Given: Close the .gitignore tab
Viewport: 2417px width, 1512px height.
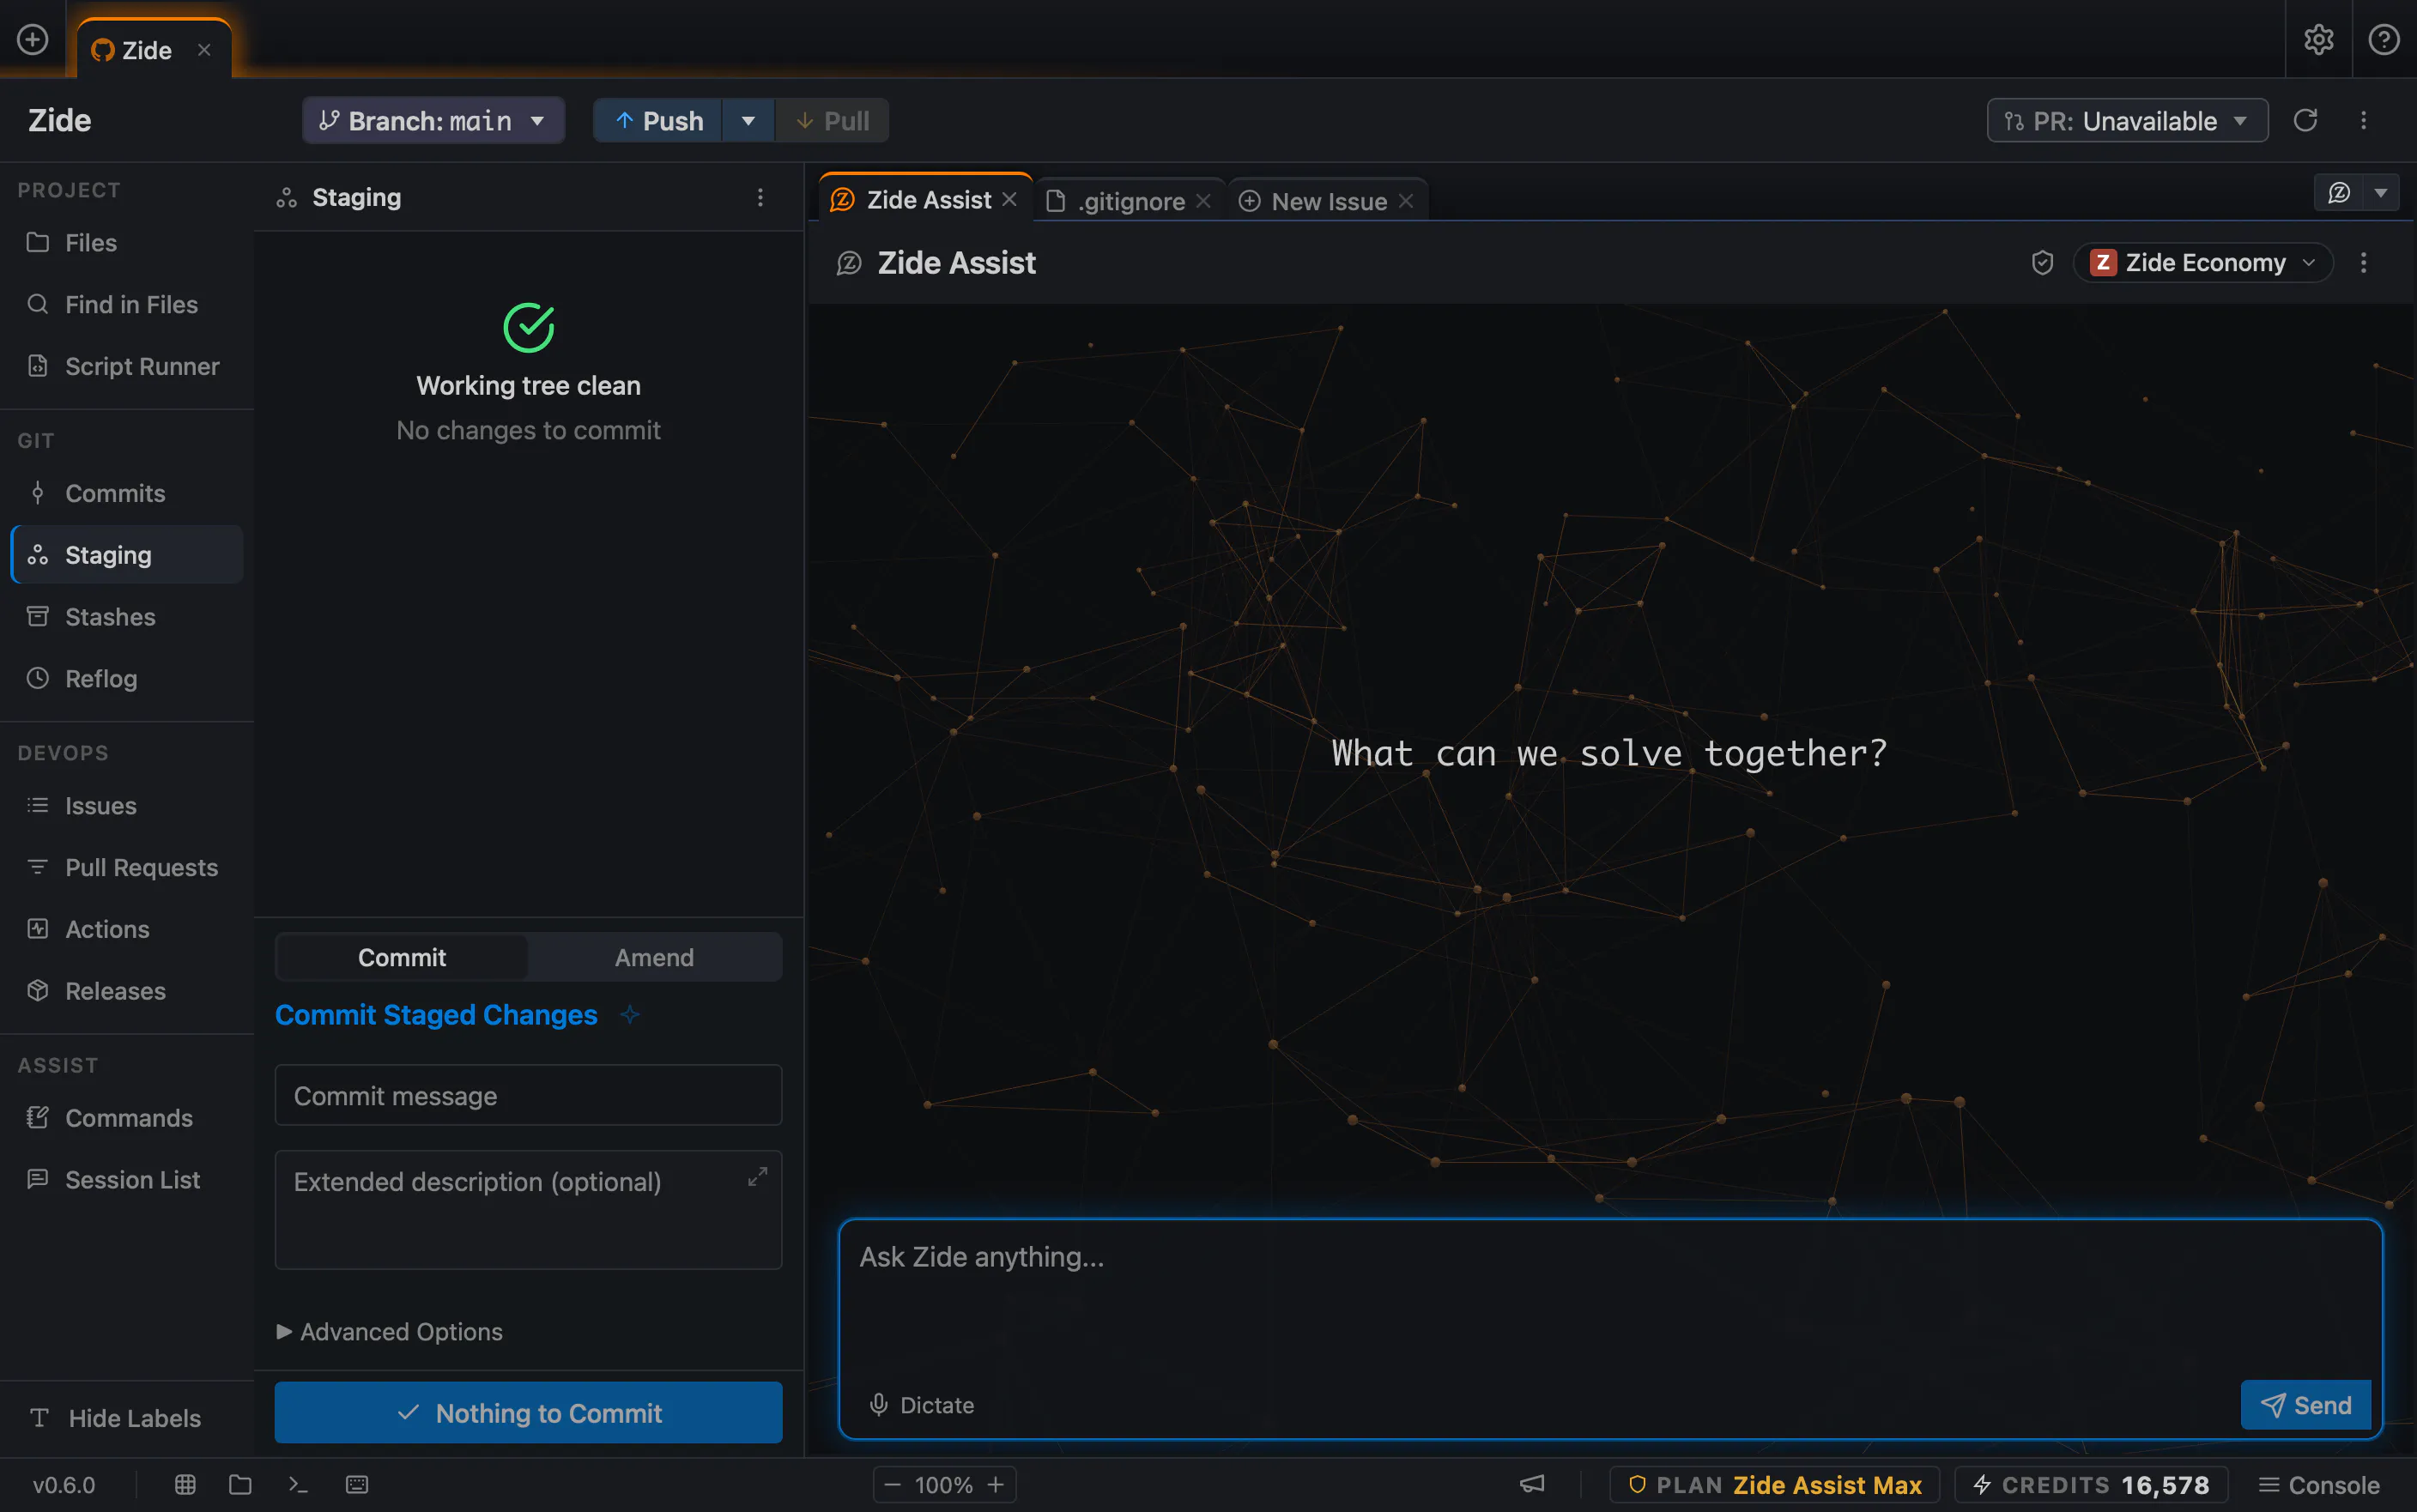Looking at the screenshot, I should point(1203,201).
